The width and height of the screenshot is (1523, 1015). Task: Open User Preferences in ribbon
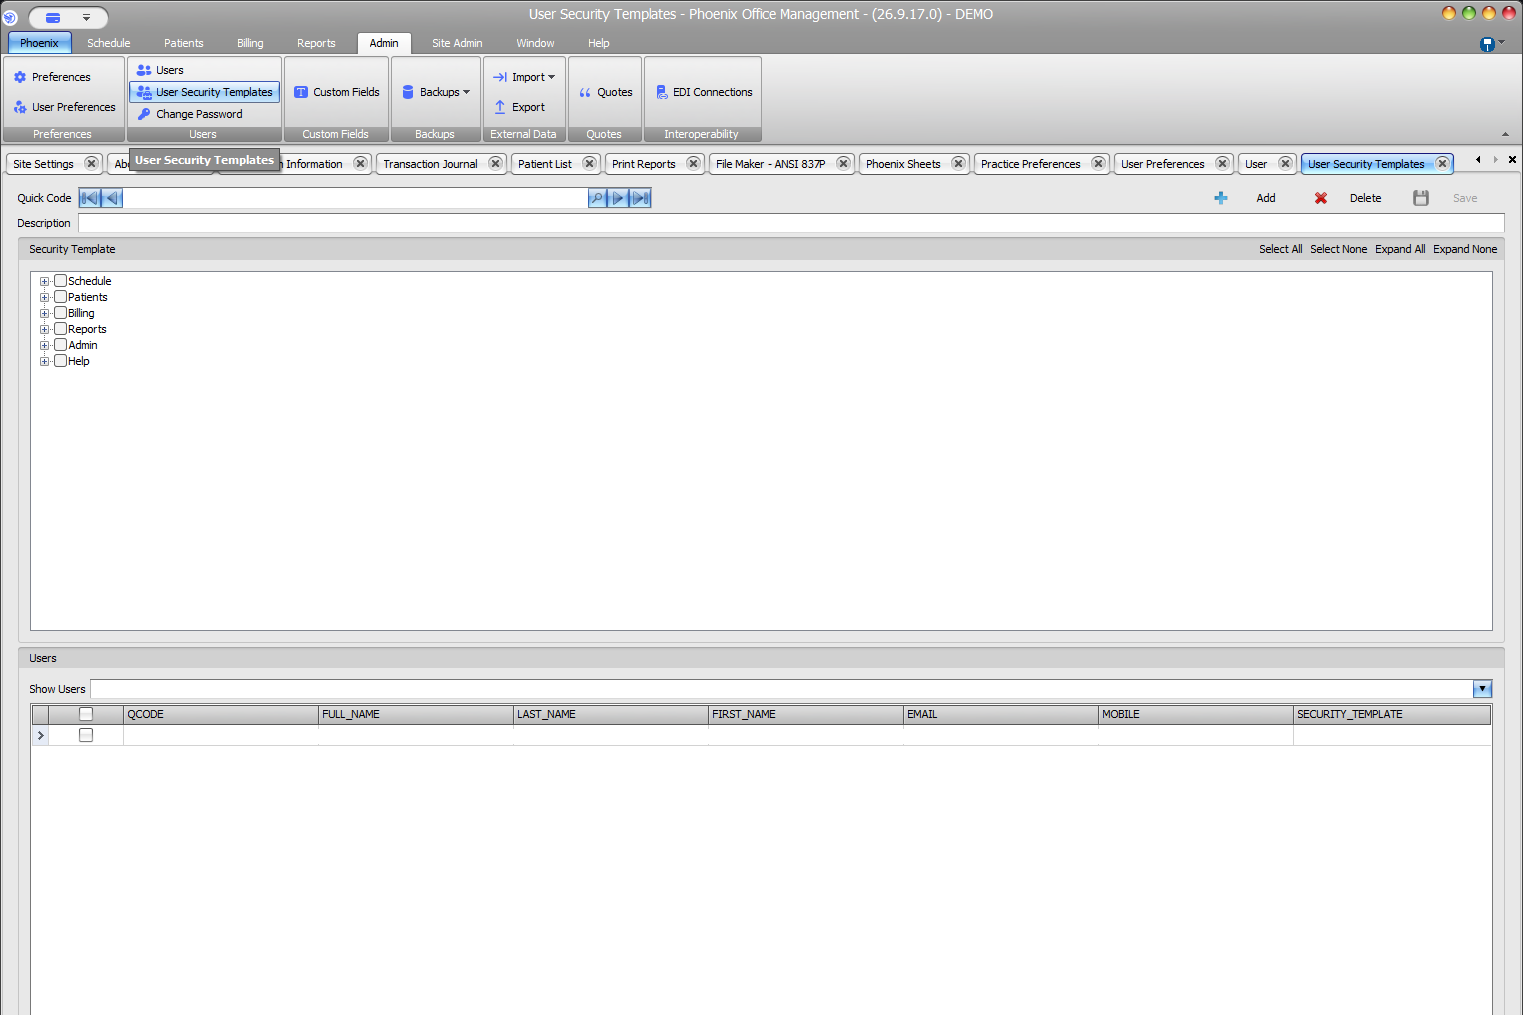point(64,107)
